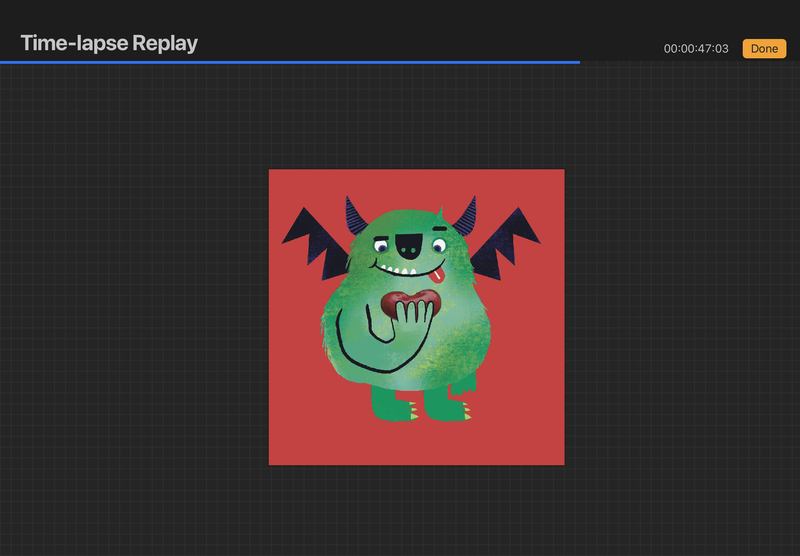The image size is (800, 556).
Task: Click the red canvas background below the monster
Action: tap(416, 443)
